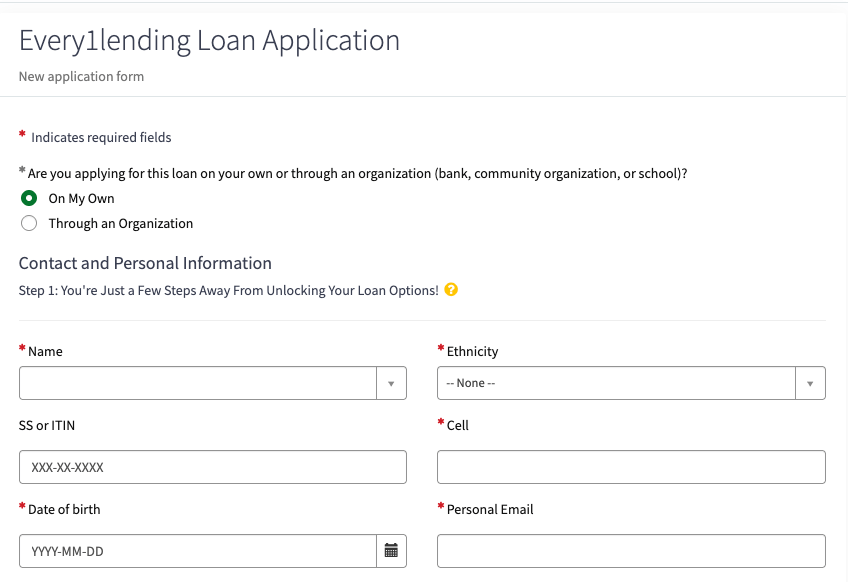Choose Through an Organization option

pos(28,223)
